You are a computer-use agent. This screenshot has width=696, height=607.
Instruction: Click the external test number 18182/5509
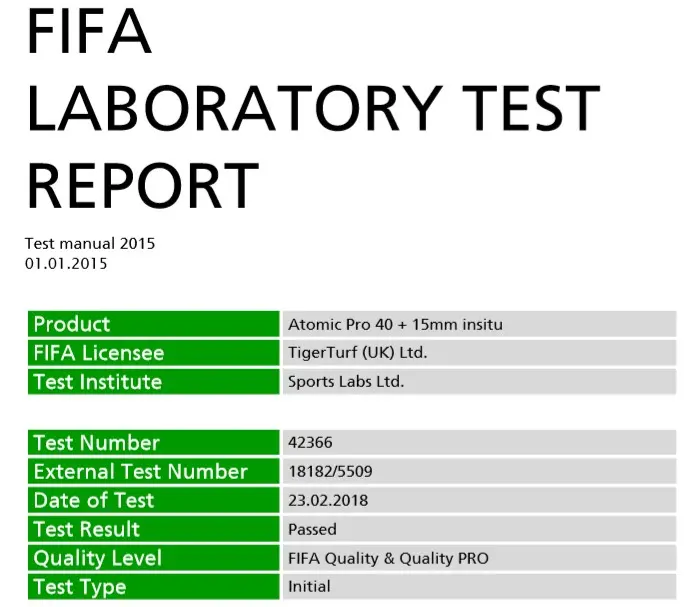coord(330,472)
